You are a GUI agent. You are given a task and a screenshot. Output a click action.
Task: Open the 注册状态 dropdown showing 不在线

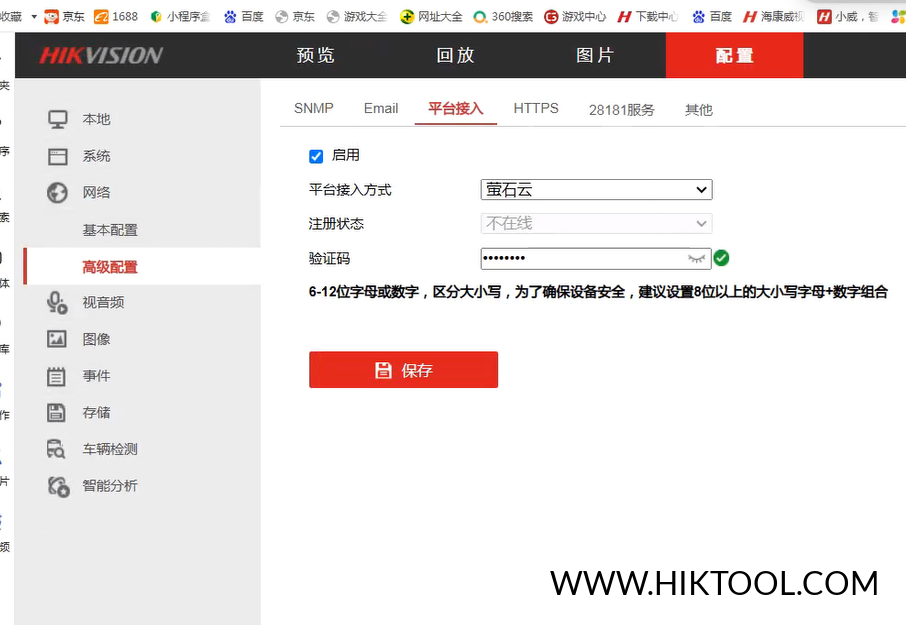pyautogui.click(x=596, y=224)
